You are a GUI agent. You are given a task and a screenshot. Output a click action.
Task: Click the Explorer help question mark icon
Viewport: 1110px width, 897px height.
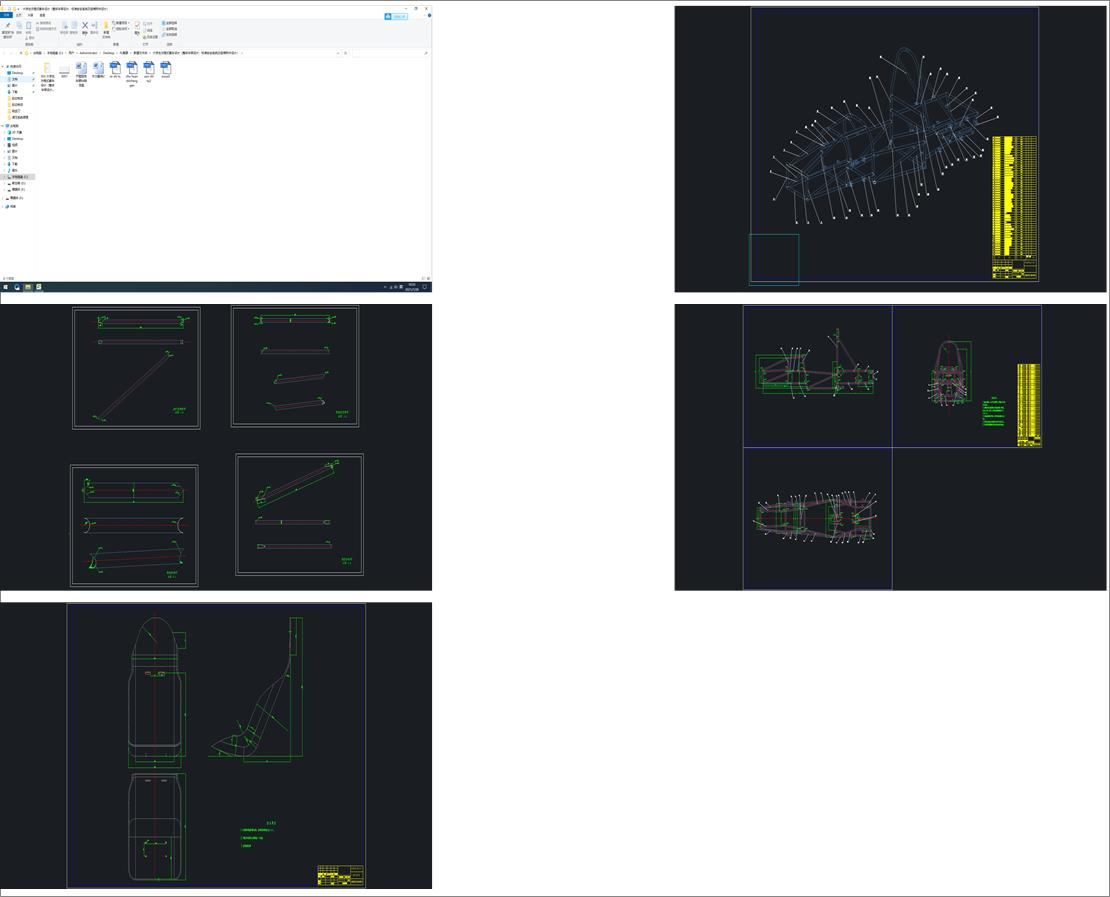point(429,16)
